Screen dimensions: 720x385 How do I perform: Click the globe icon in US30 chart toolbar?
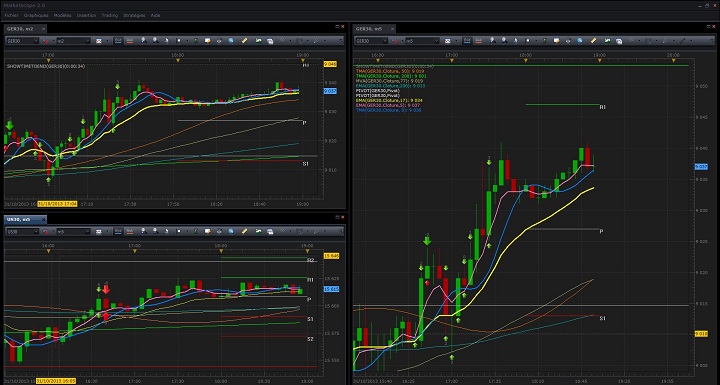pos(231,232)
